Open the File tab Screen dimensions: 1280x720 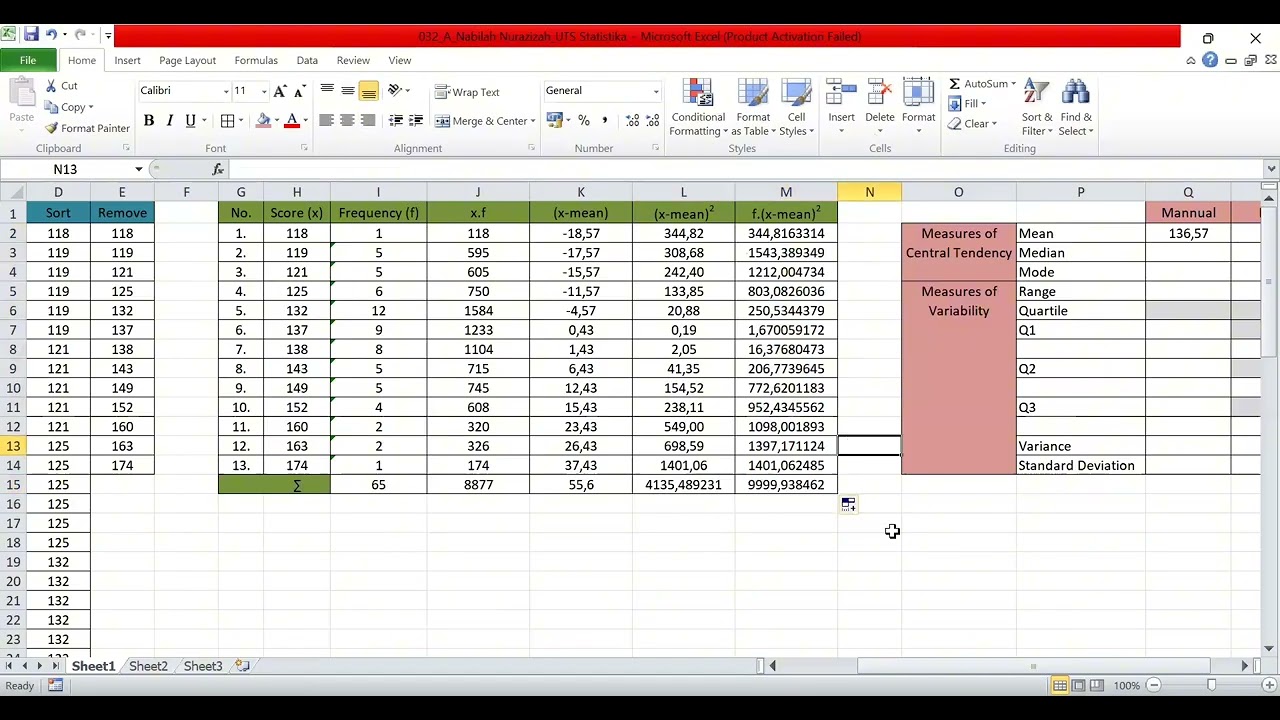(x=28, y=60)
